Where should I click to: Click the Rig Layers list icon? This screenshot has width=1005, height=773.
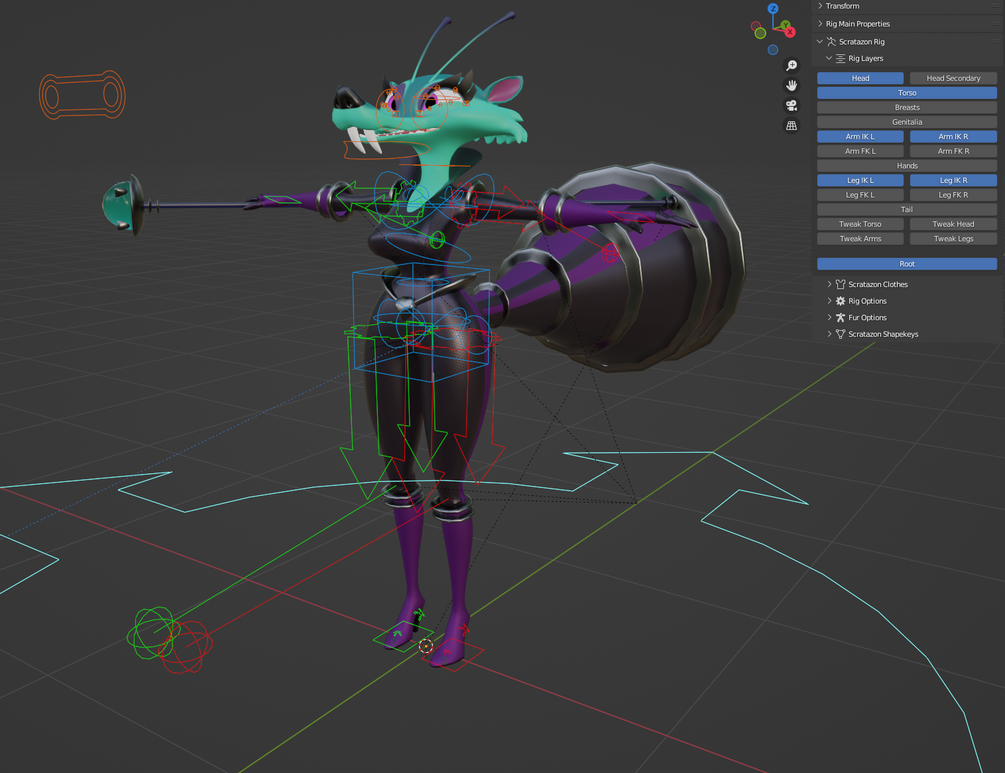pos(840,58)
